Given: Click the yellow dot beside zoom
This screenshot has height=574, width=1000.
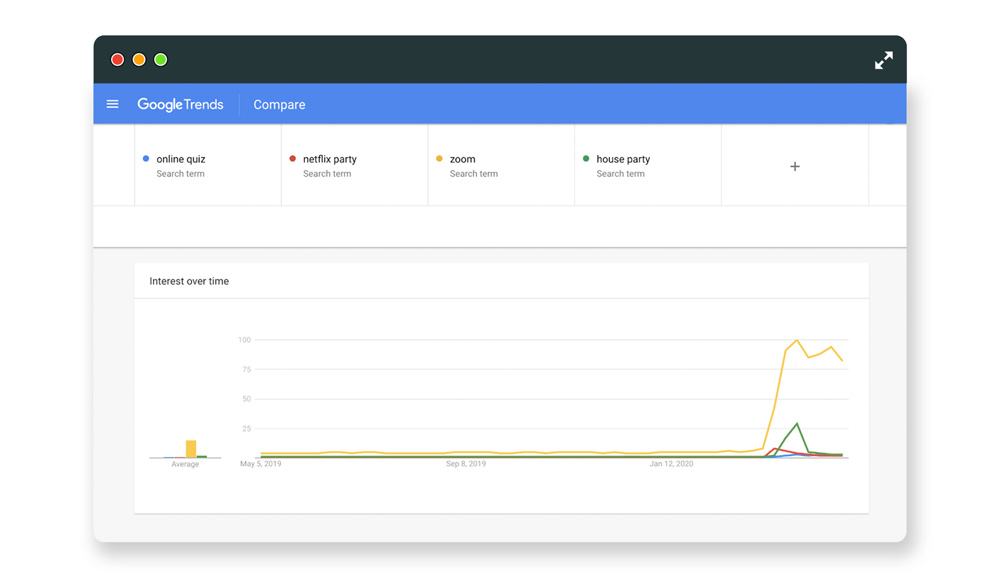Looking at the screenshot, I should click(x=439, y=159).
